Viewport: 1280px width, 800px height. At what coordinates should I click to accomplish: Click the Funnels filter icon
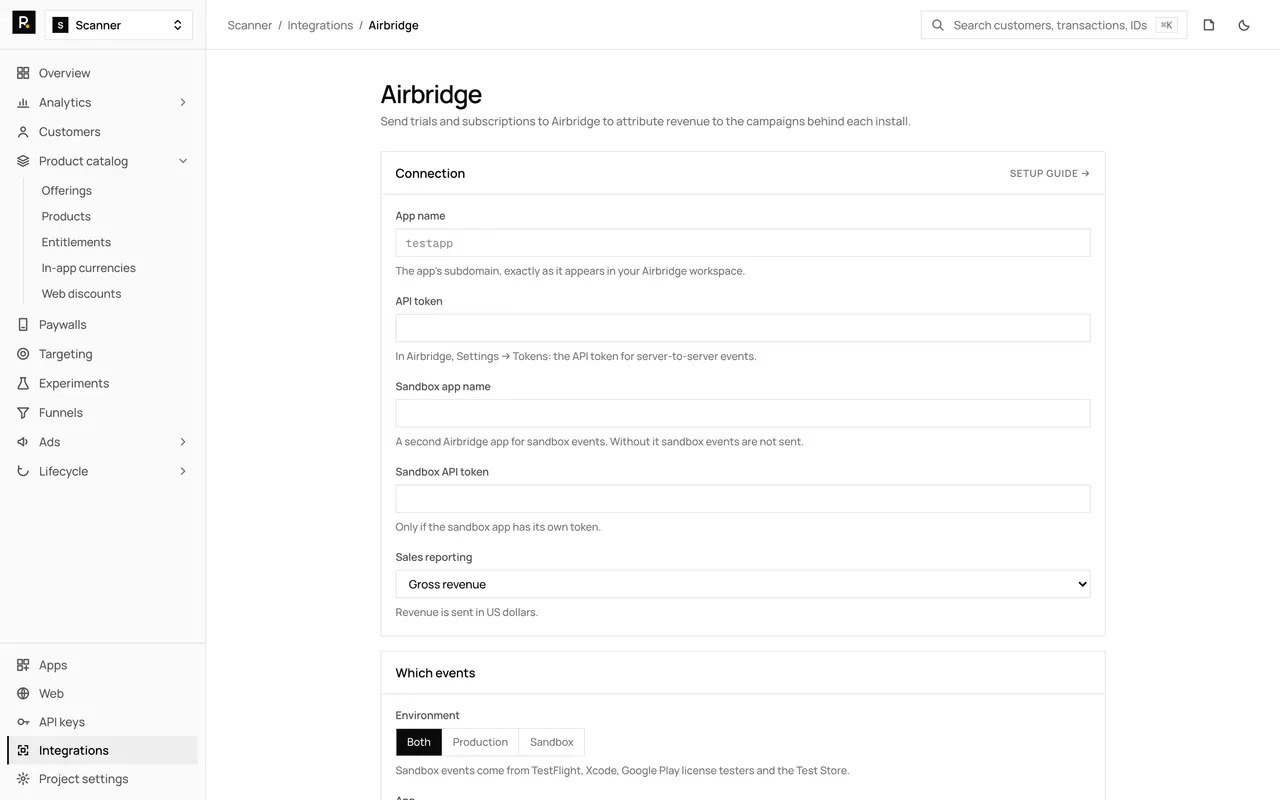pos(23,413)
